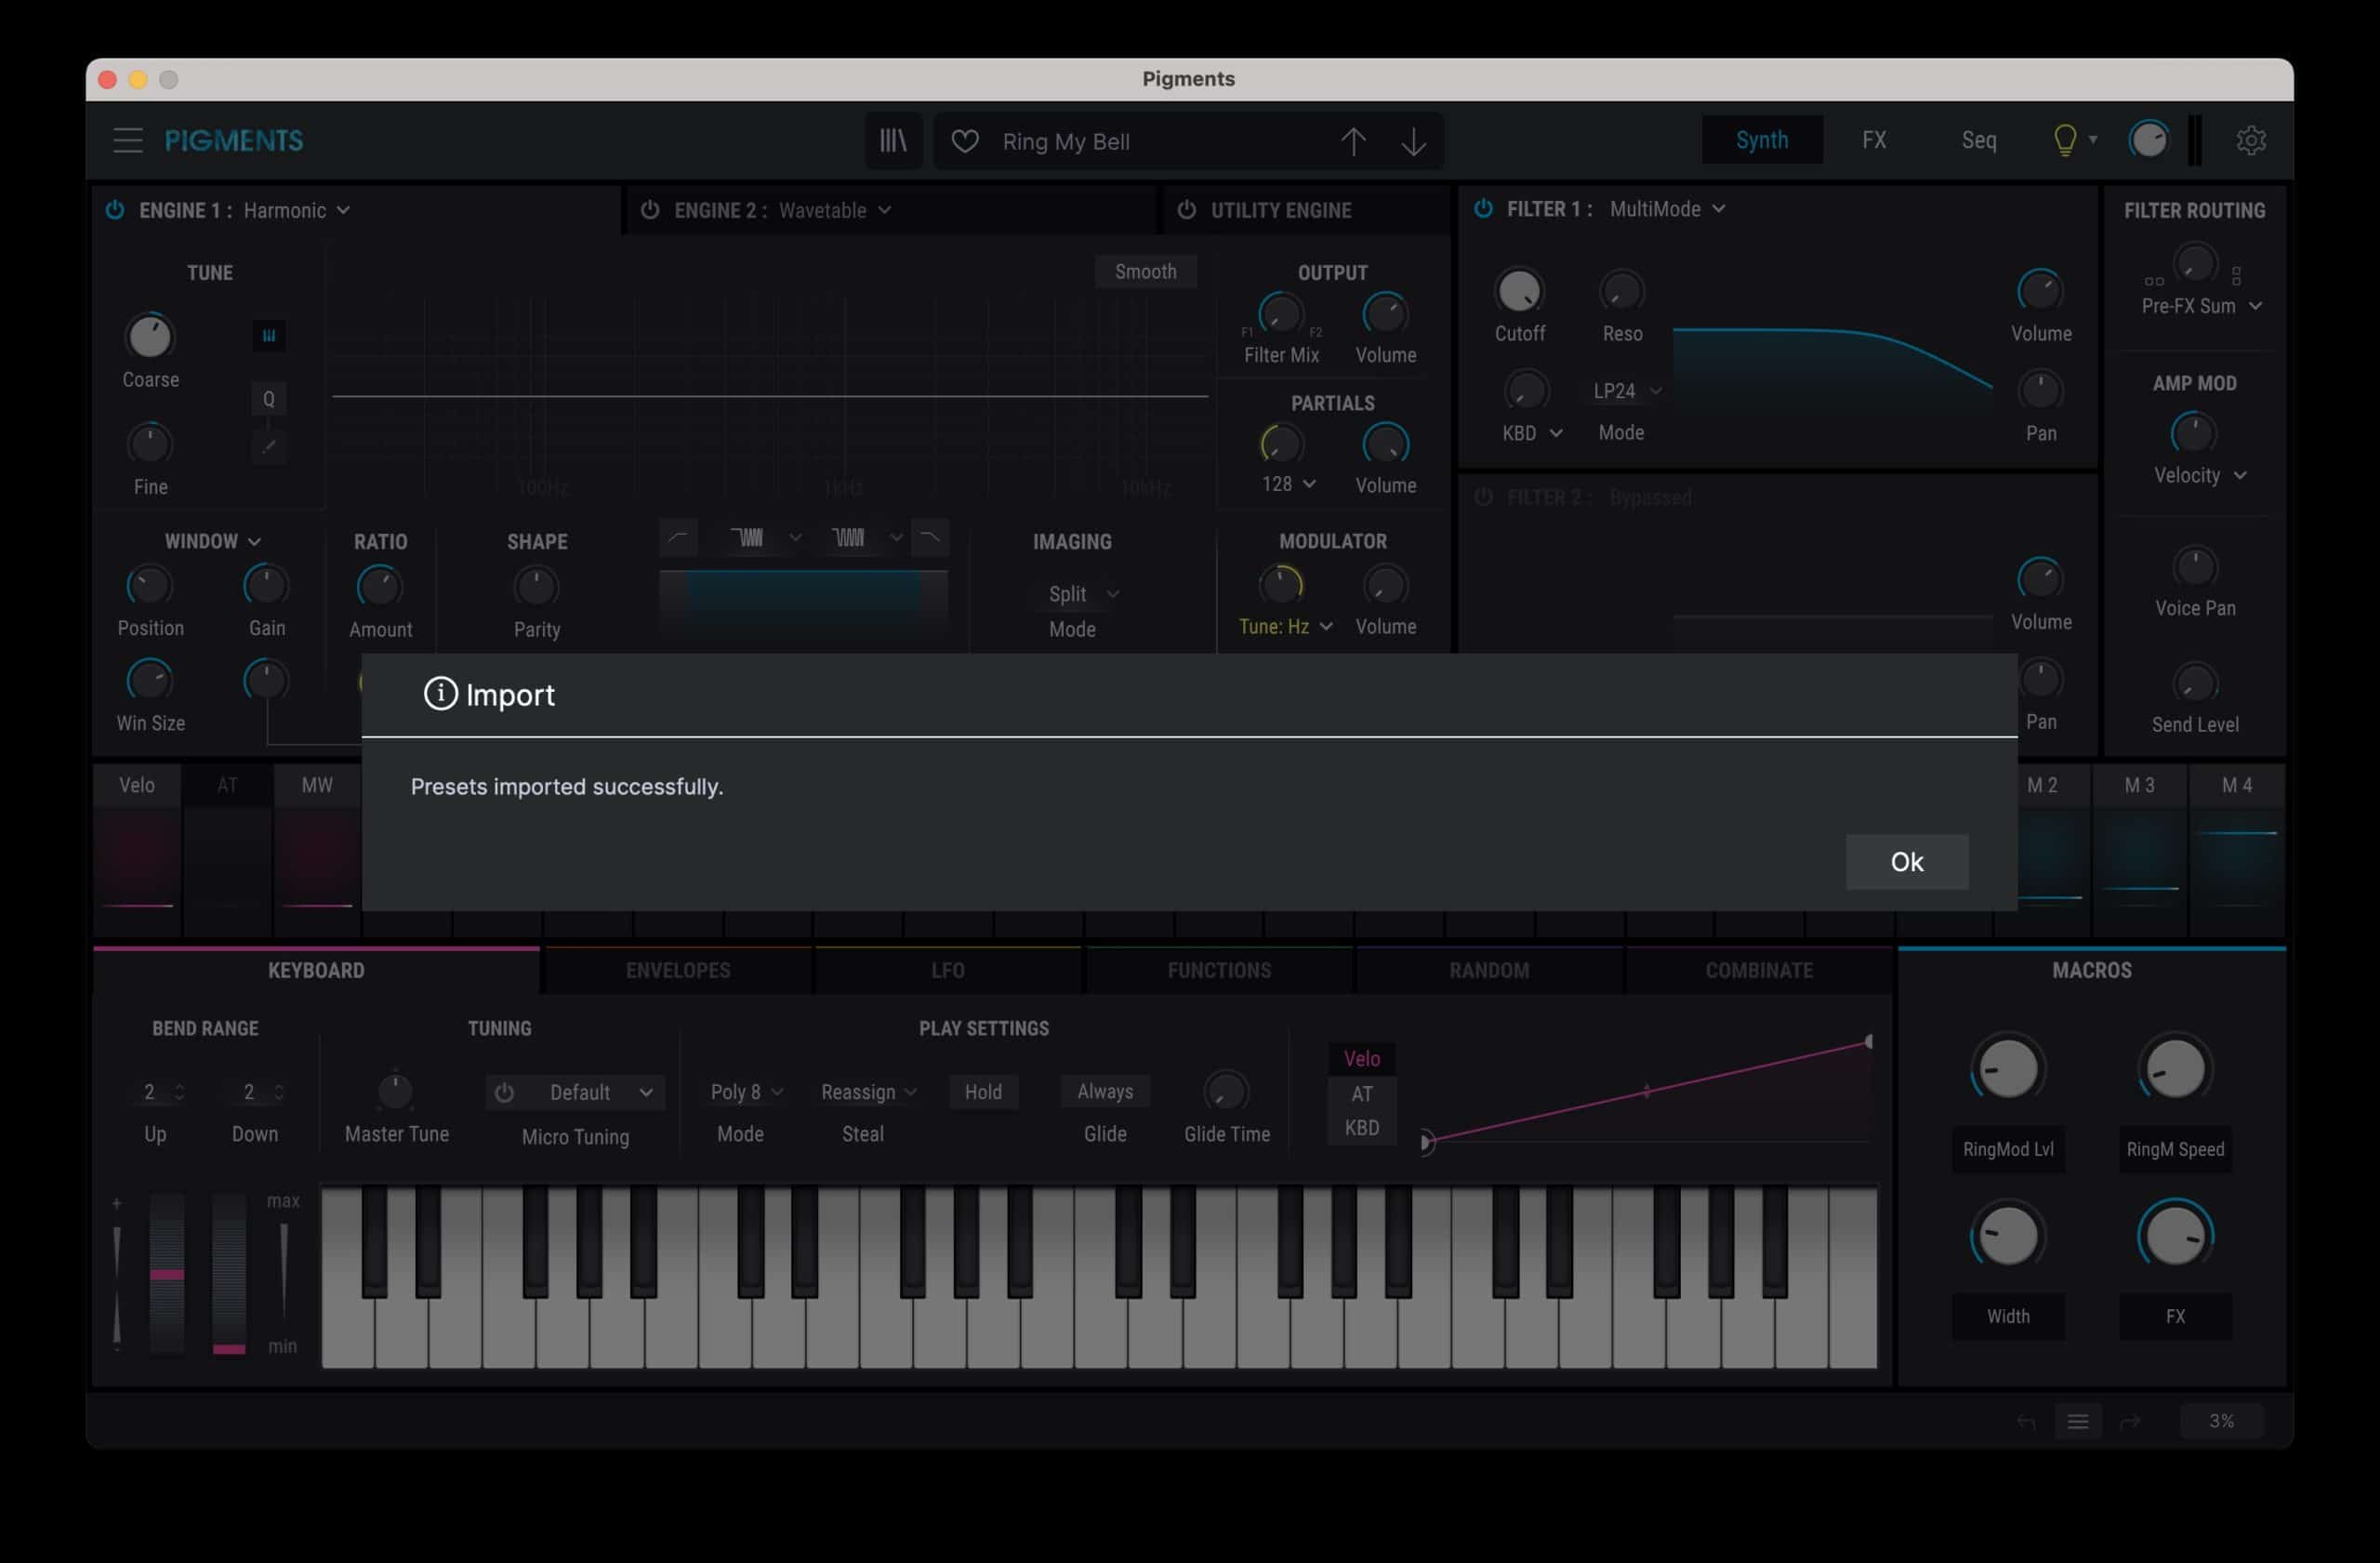The height and width of the screenshot is (1563, 2380).
Task: Toggle Engine 1 power button
Action: tap(115, 210)
